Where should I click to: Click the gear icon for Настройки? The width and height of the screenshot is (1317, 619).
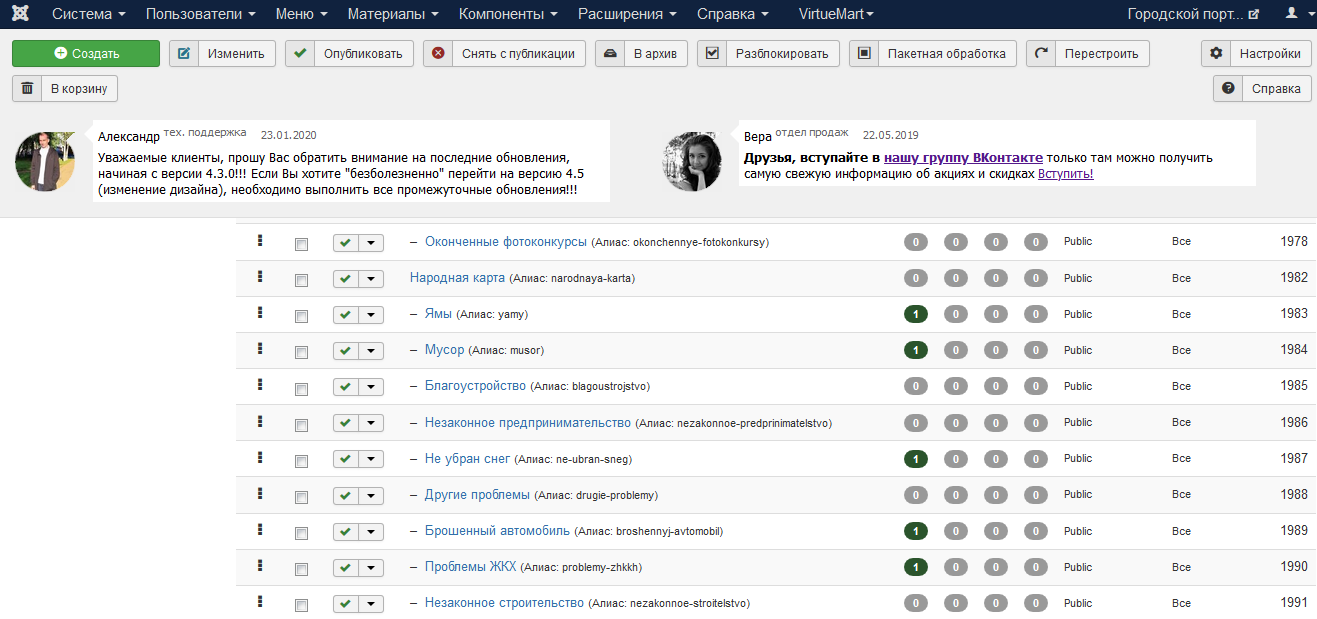point(1216,54)
